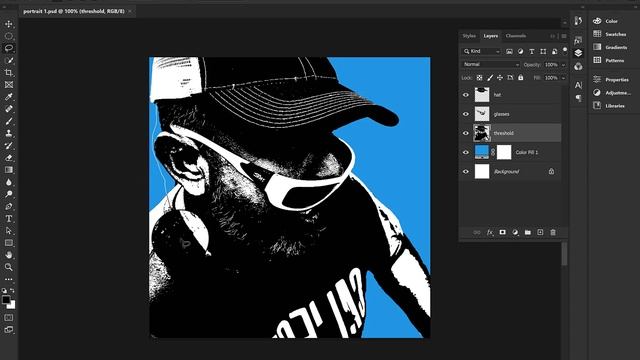This screenshot has width=640, height=360.
Task: Select the Zoom tool
Action: (9, 267)
